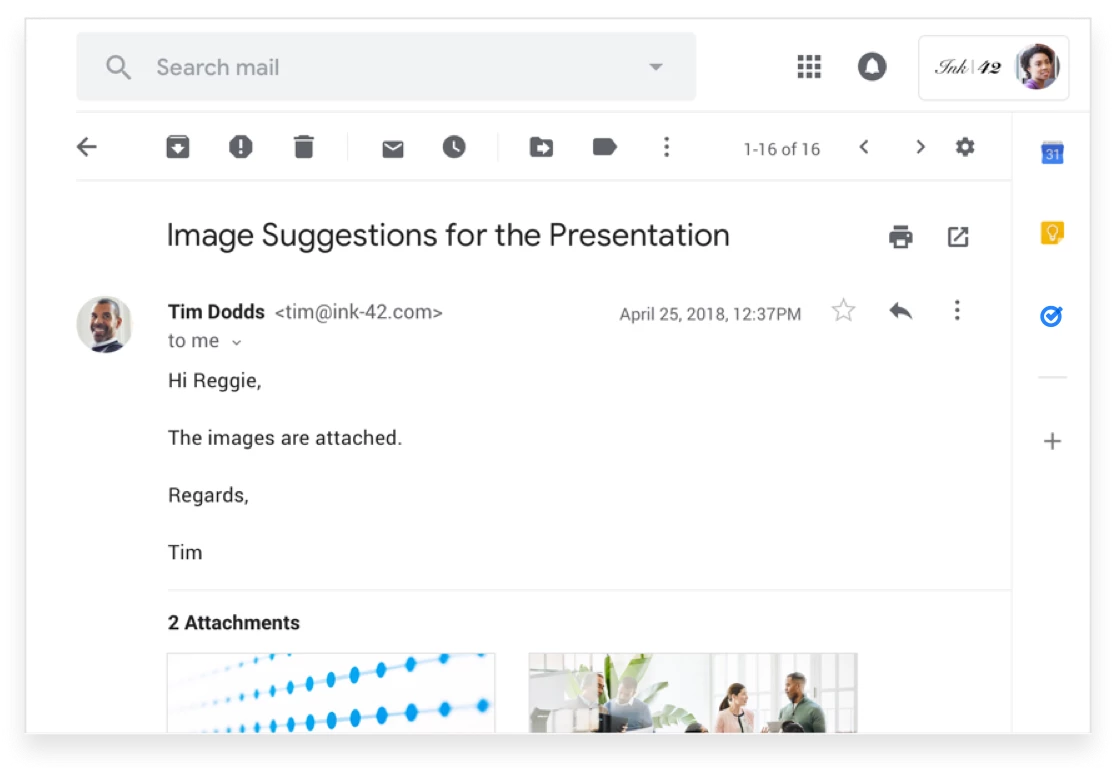Image resolution: width=1116 pixels, height=780 pixels.
Task: Go back to the inbox list
Action: (x=87, y=148)
